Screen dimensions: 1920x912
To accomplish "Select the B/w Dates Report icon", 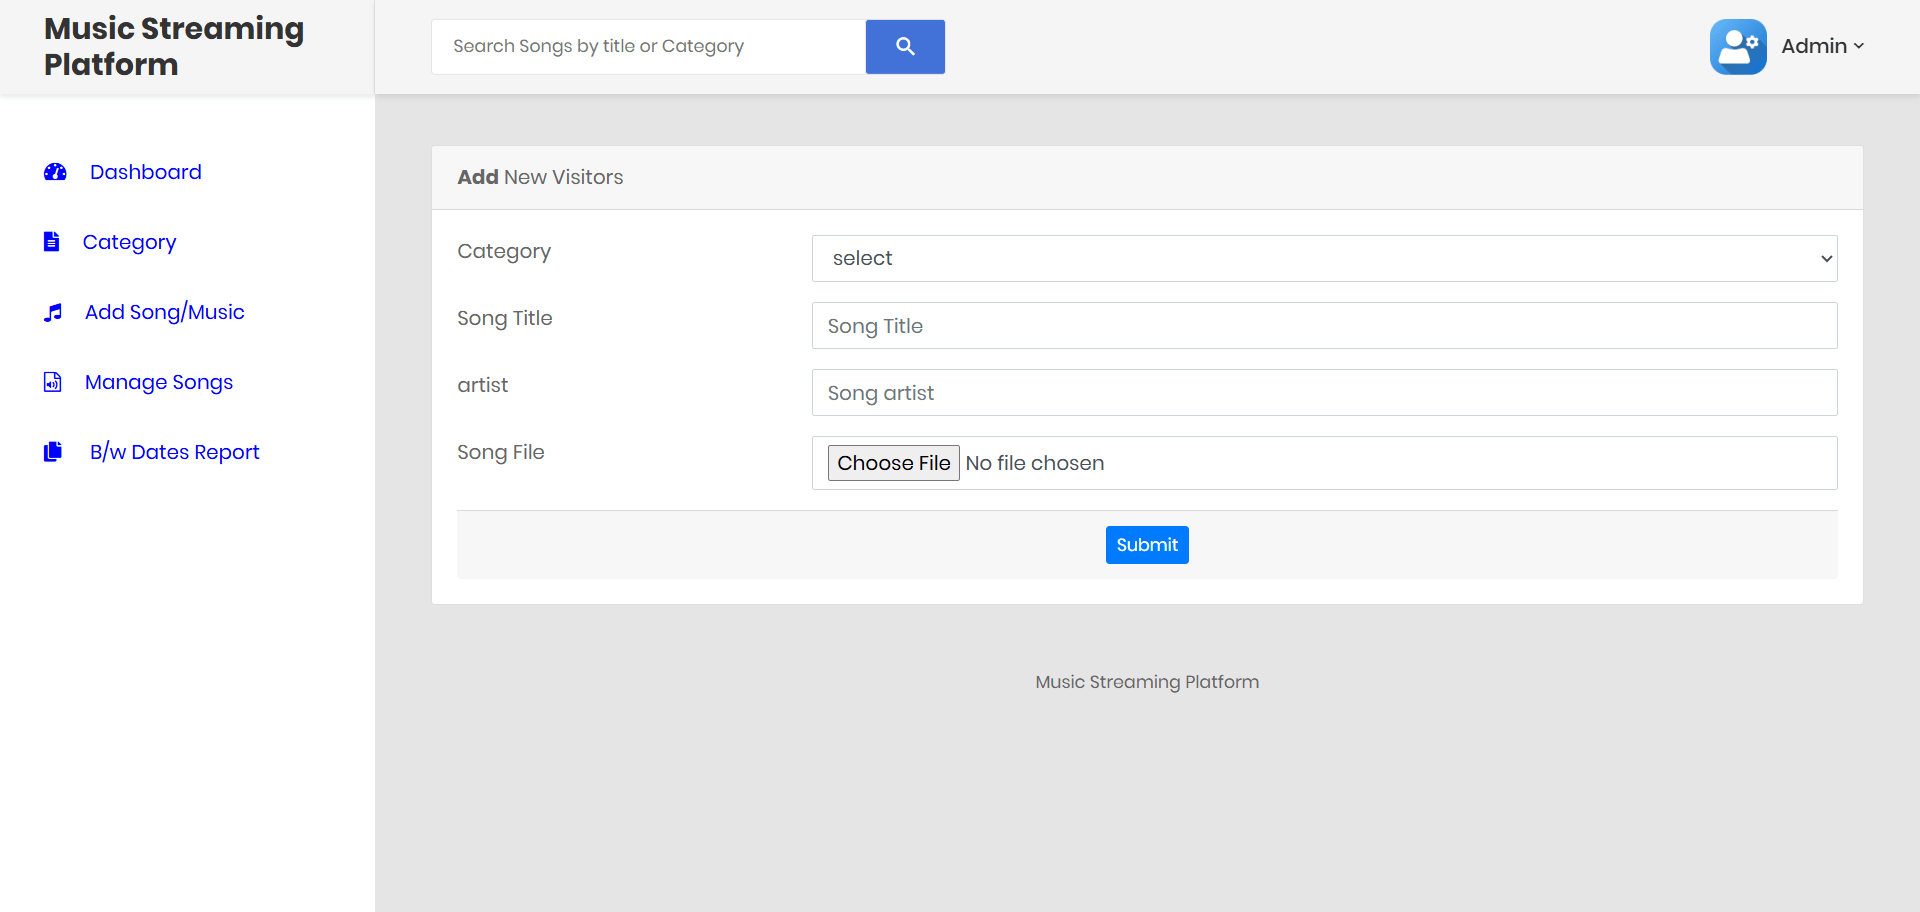I will (53, 452).
